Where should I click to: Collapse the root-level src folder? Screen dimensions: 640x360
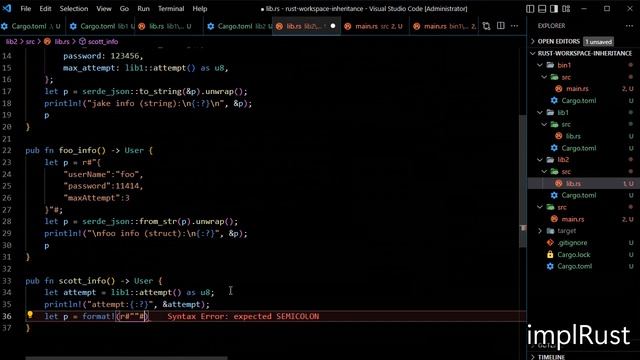(562, 207)
